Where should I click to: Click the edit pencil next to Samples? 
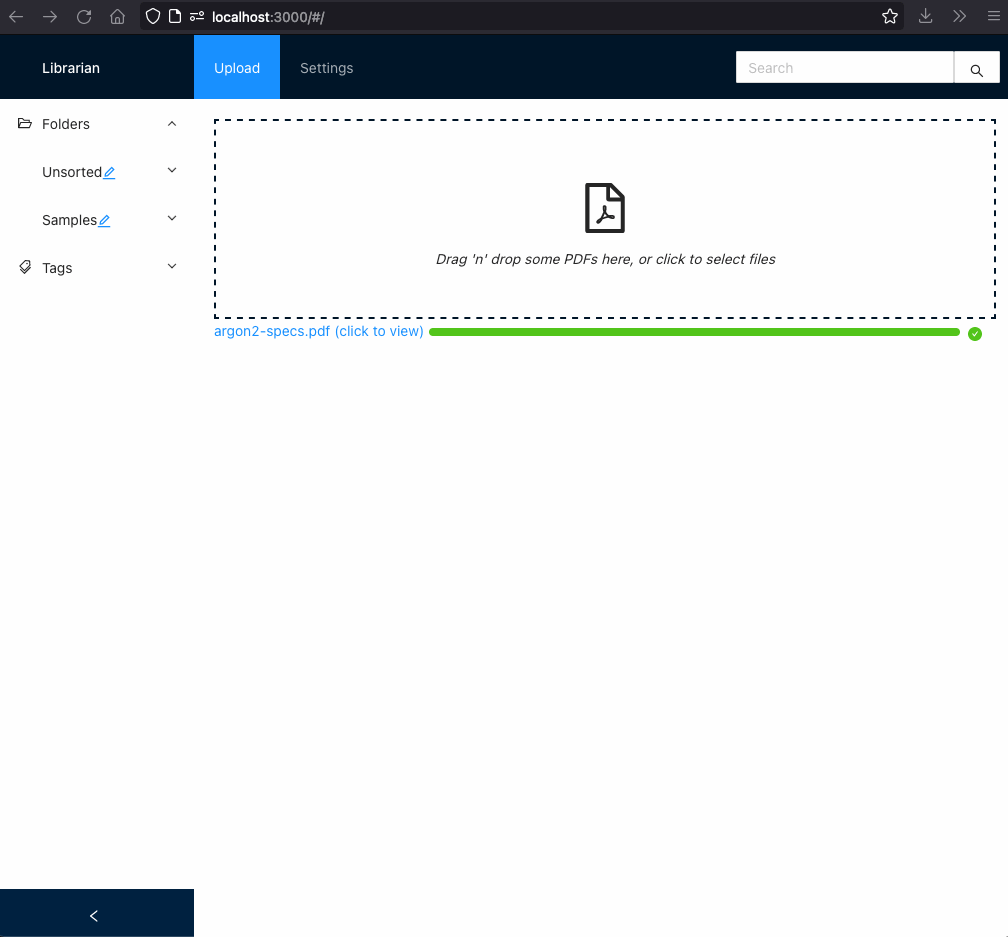pos(104,221)
